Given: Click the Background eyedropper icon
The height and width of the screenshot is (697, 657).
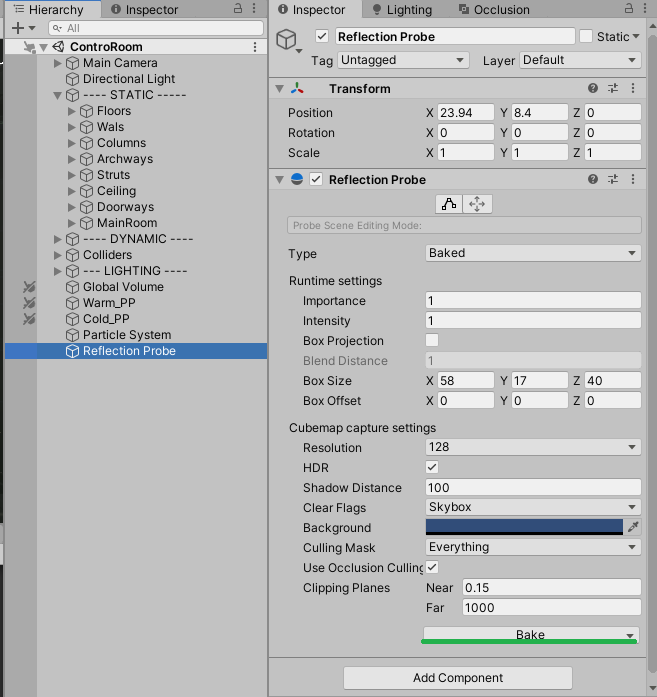Looking at the screenshot, I should point(633,527).
